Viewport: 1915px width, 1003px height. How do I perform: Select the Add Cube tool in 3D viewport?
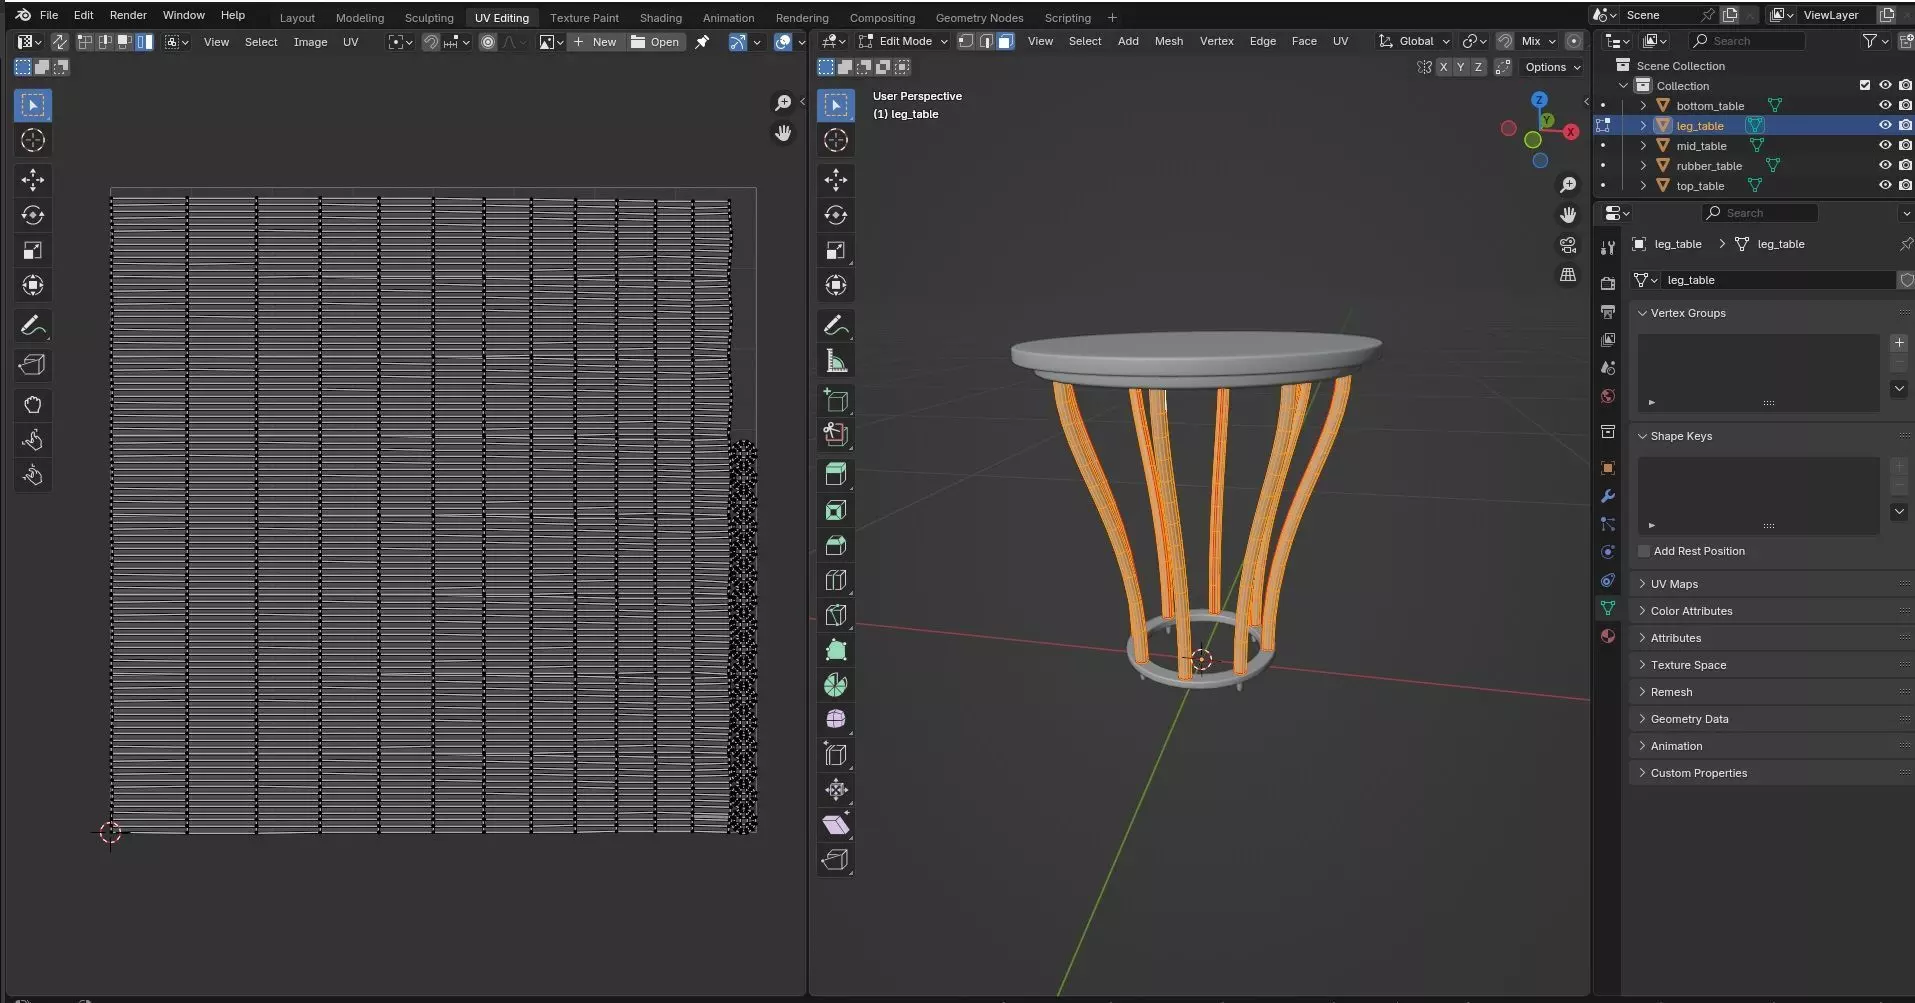[x=836, y=401]
